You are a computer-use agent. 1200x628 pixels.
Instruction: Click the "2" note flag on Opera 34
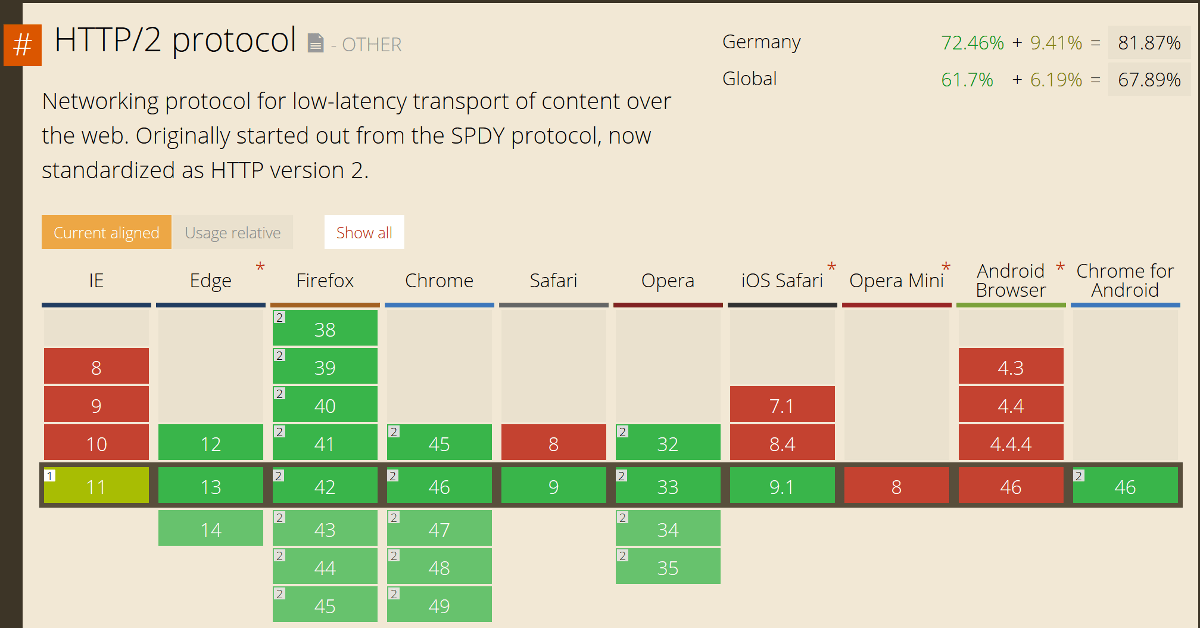pos(622,517)
